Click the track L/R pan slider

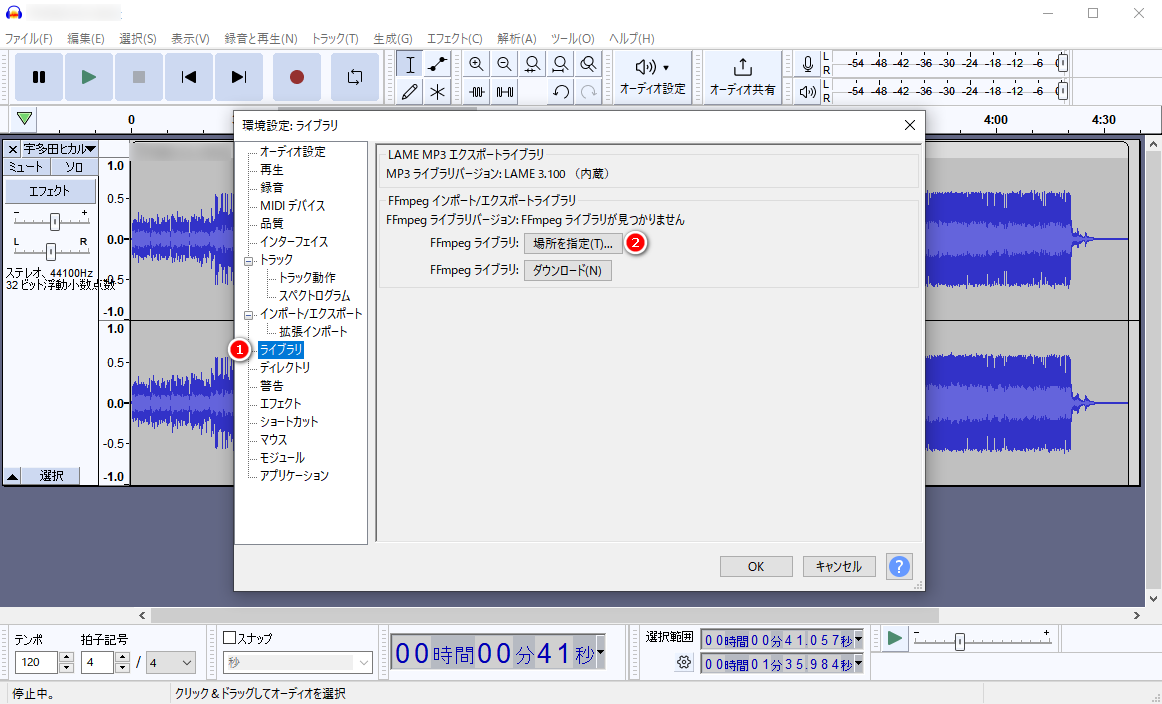point(50,251)
